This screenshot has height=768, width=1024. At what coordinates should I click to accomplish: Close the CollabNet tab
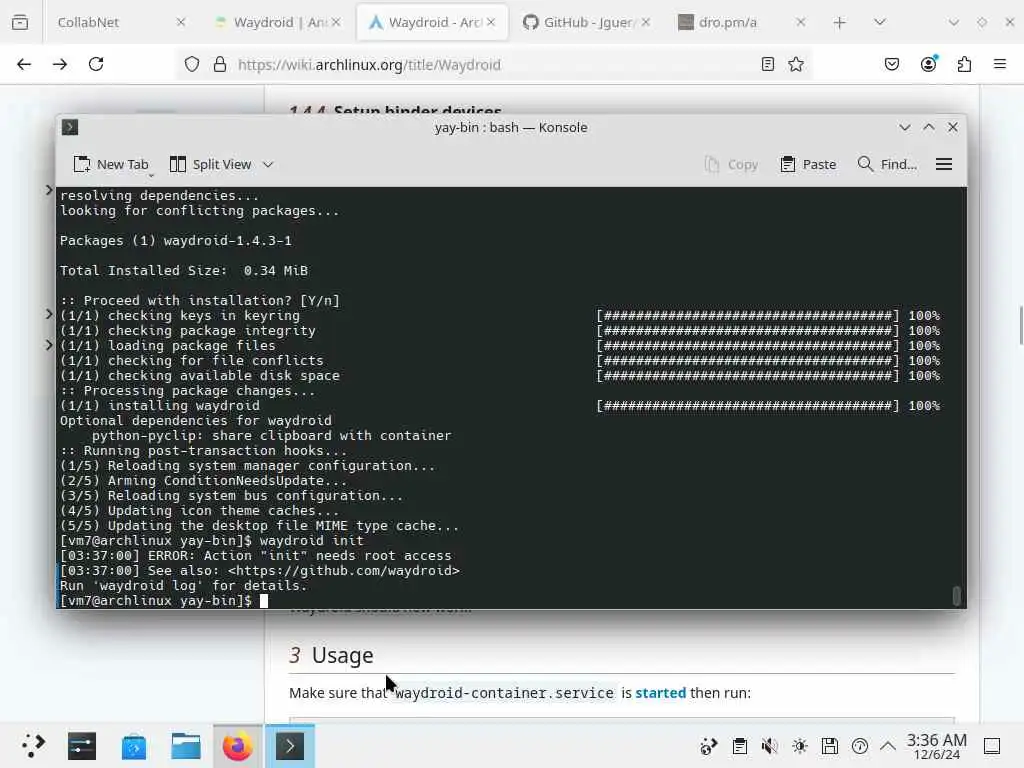[181, 22]
